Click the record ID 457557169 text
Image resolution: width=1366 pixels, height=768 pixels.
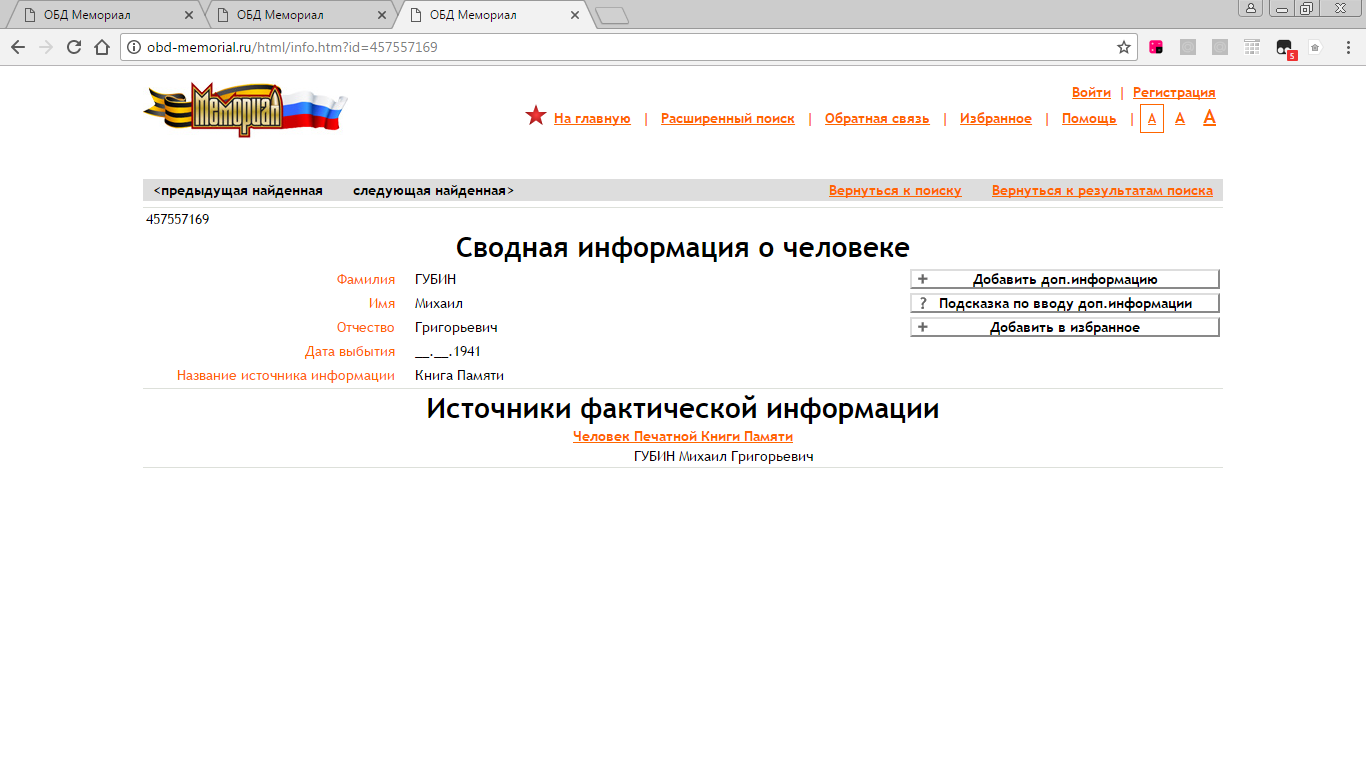[177, 219]
